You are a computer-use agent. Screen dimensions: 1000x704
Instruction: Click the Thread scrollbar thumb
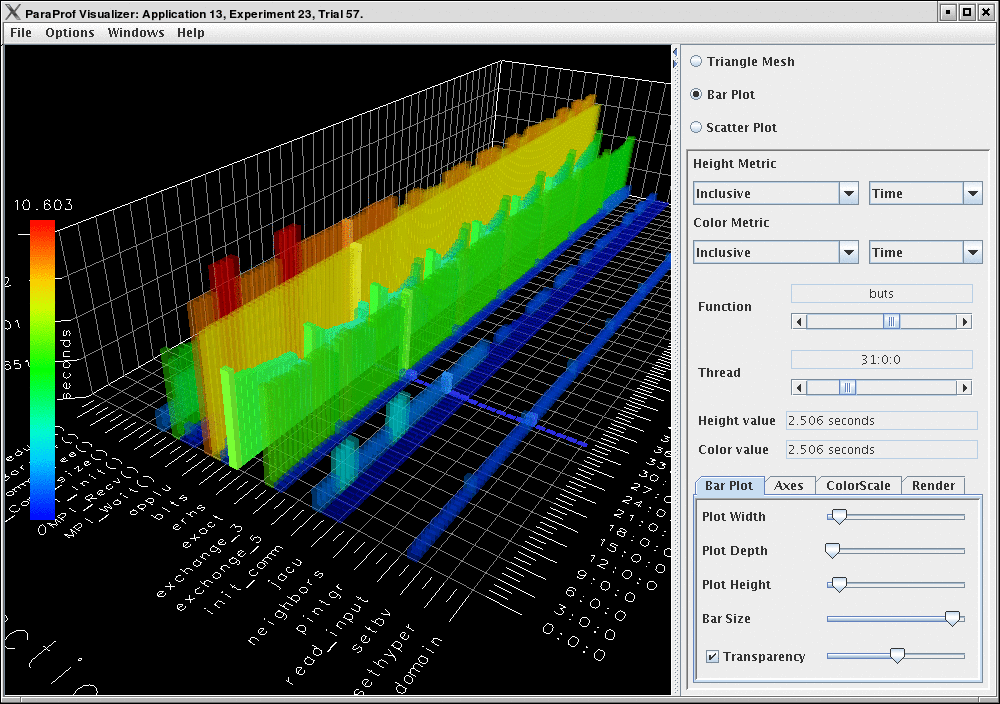pos(847,387)
